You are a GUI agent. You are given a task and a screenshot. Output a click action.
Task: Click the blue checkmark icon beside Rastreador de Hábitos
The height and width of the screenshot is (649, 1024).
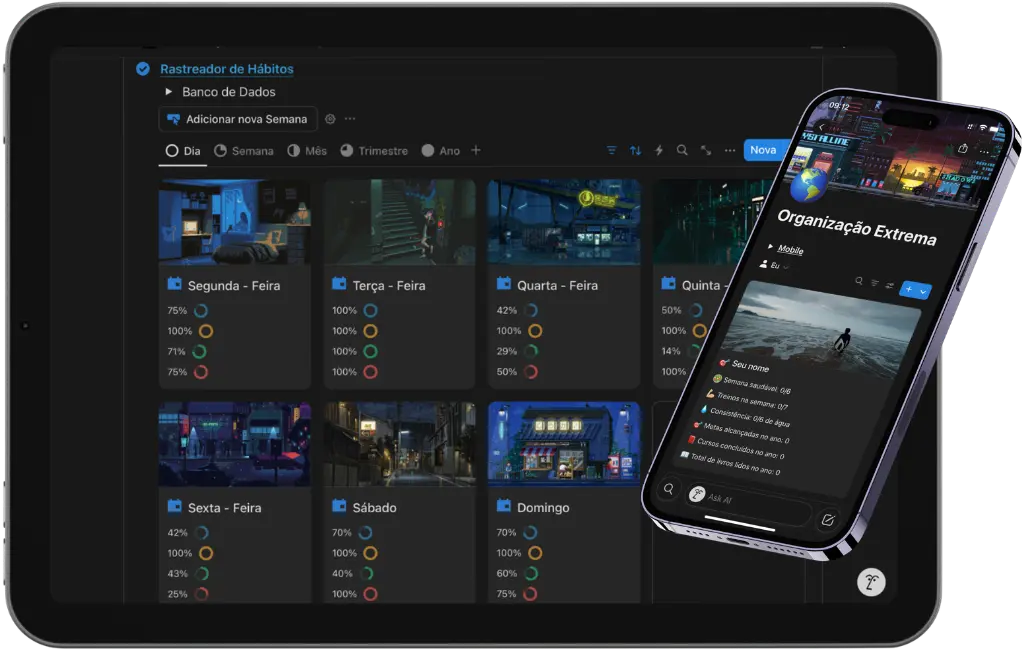click(142, 69)
